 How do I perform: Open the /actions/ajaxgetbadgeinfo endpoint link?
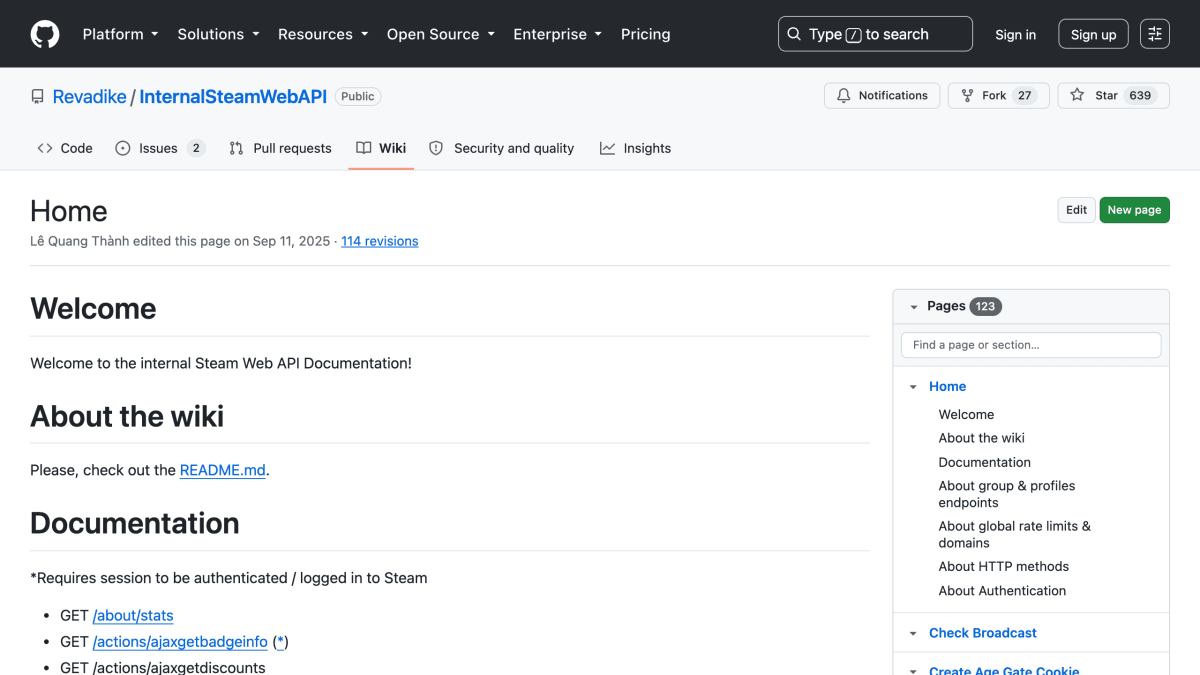coord(180,642)
